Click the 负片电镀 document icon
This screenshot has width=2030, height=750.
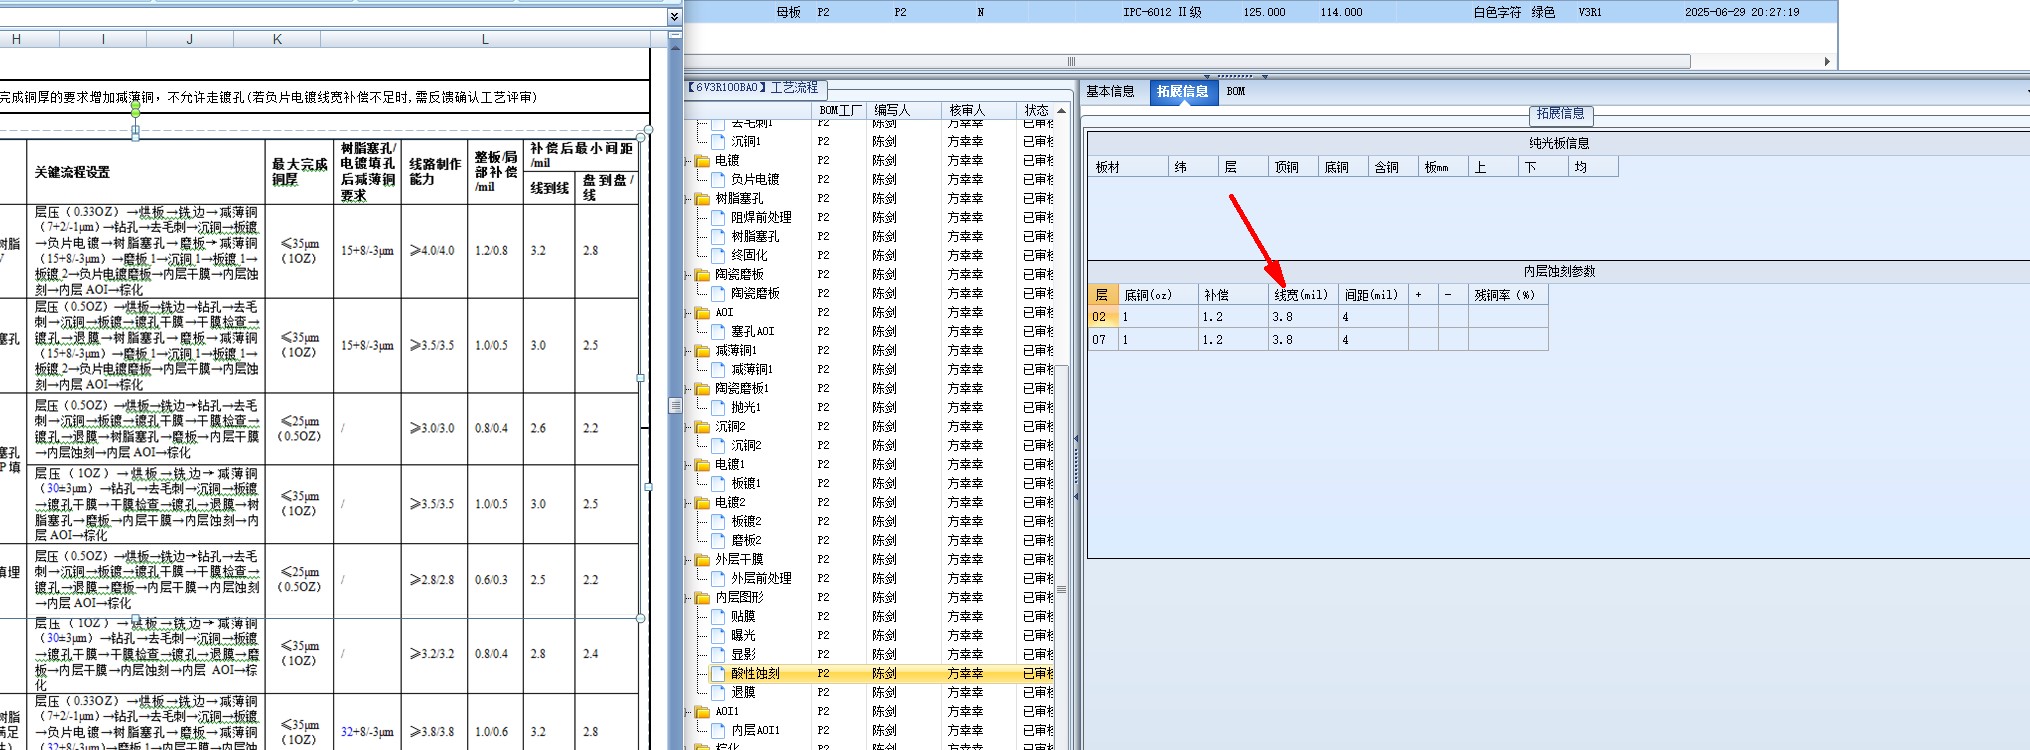click(718, 179)
